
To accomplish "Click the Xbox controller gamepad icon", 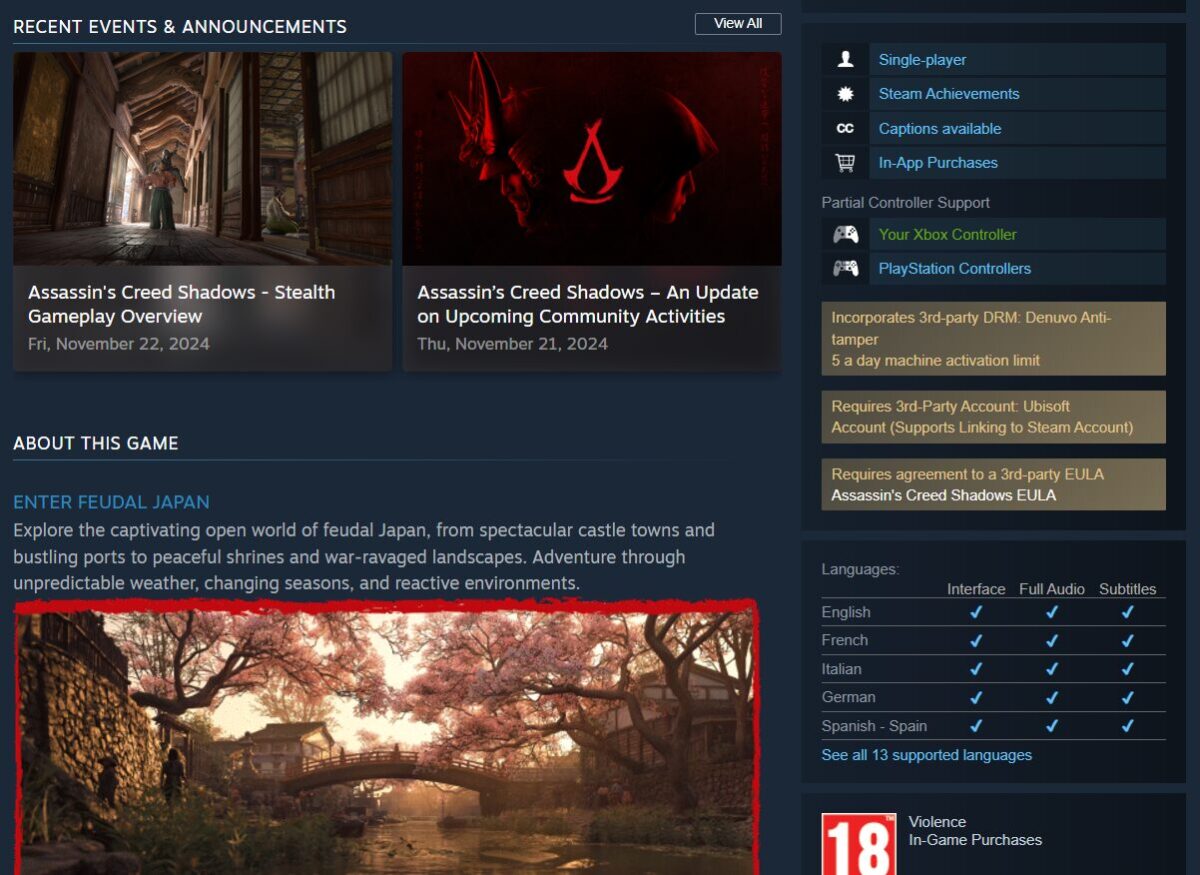I will pyautogui.click(x=845, y=235).
